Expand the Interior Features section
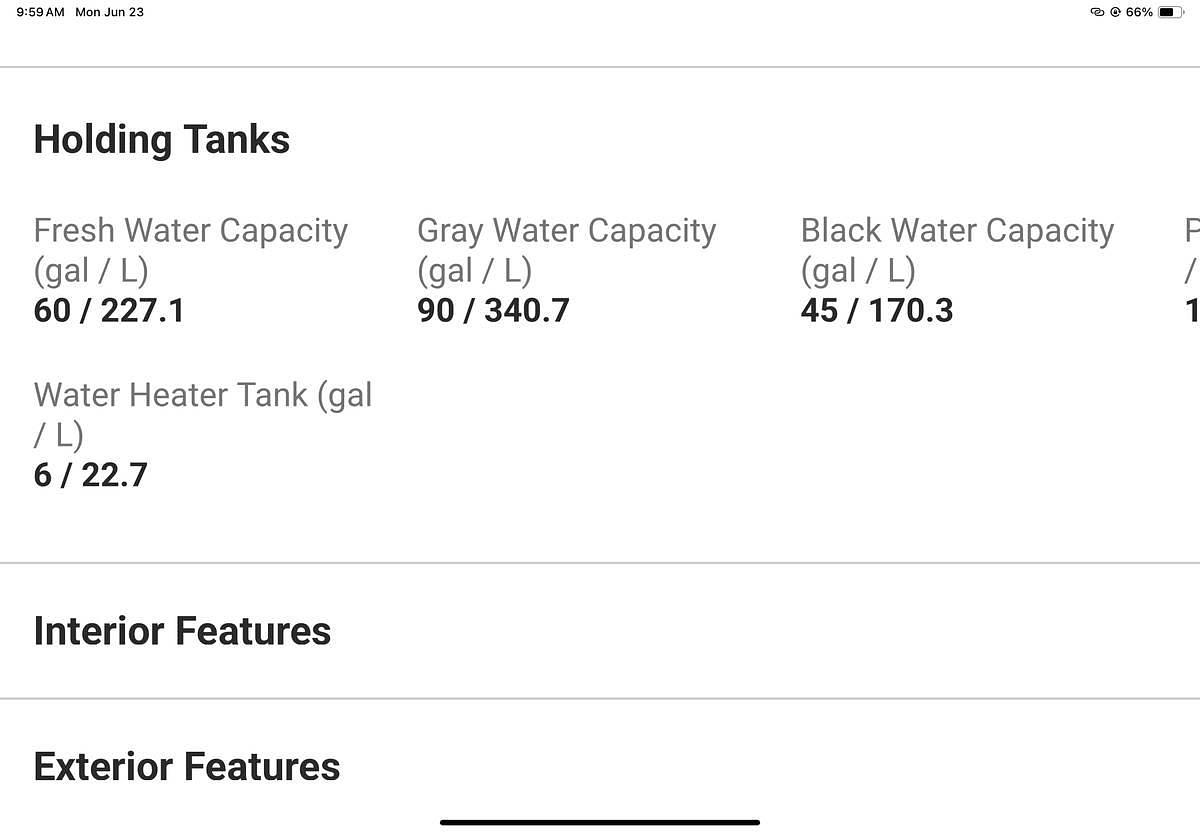 coord(182,631)
